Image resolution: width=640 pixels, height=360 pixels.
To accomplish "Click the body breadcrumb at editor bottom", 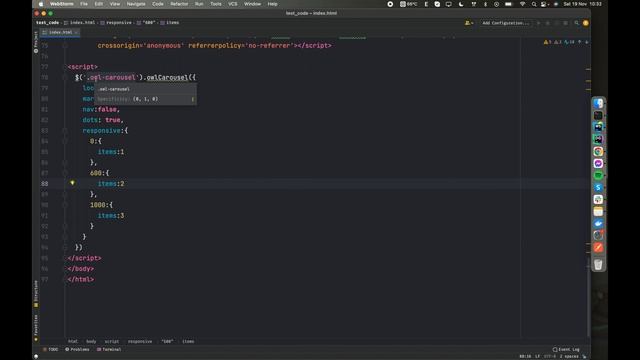I will [91, 341].
